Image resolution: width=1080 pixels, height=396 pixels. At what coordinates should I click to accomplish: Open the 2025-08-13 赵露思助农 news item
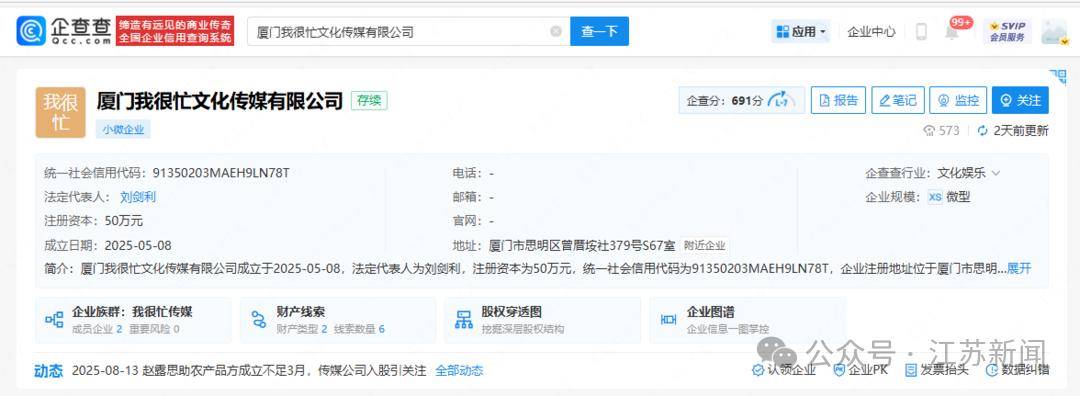(x=249, y=371)
